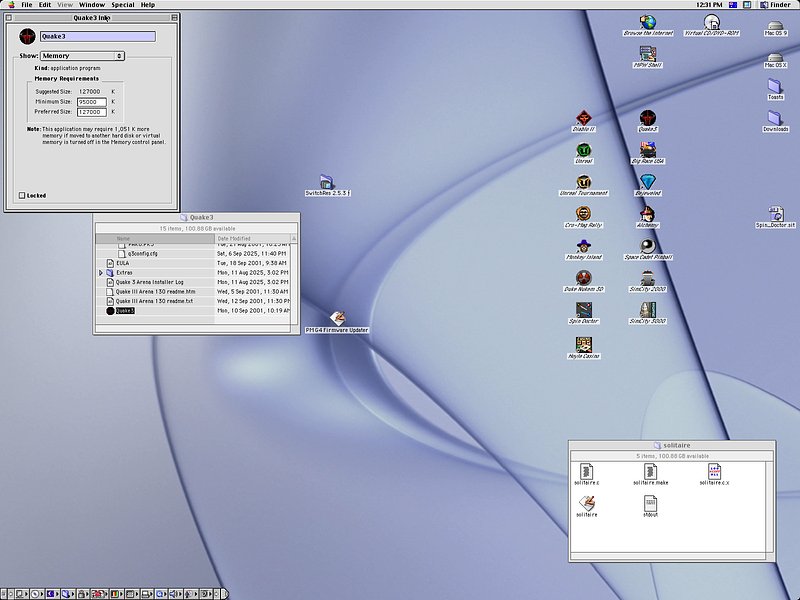This screenshot has height=600, width=800.
Task: Select Quake III Arena 130 readme.htm row
Action: (193, 292)
